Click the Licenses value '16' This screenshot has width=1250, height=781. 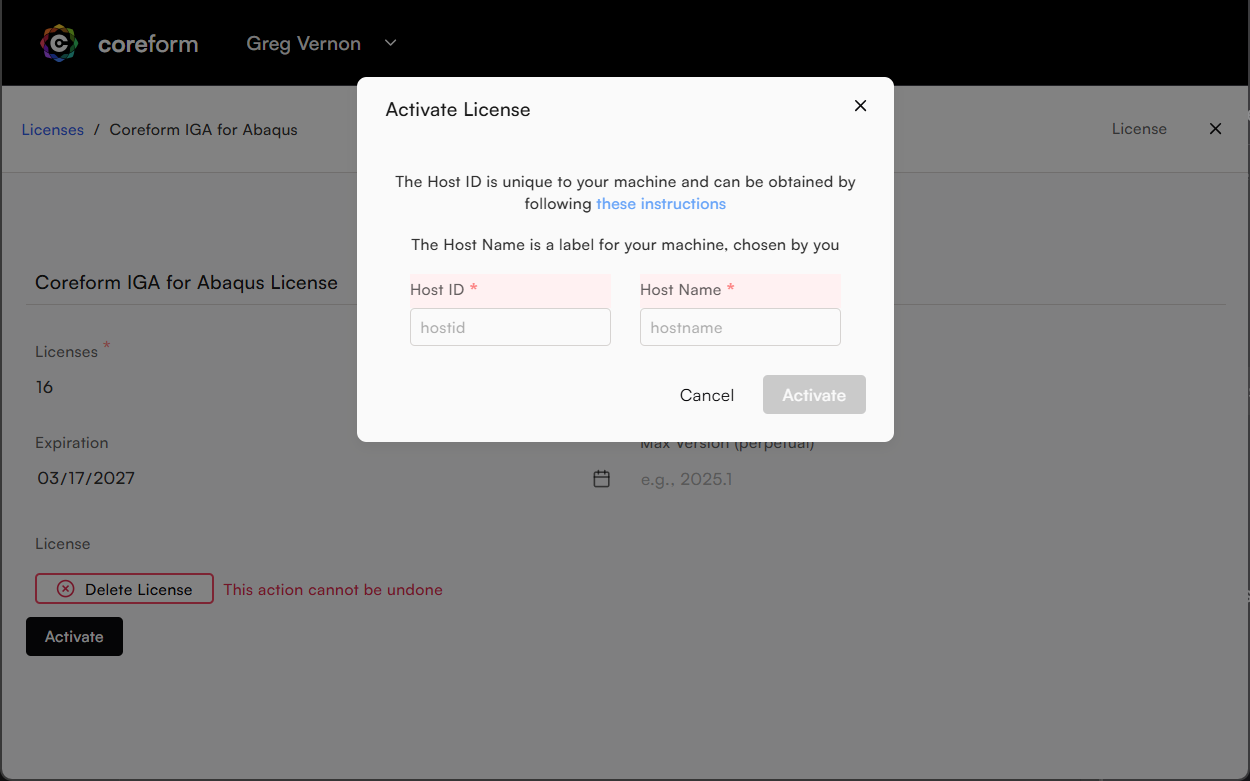44,387
